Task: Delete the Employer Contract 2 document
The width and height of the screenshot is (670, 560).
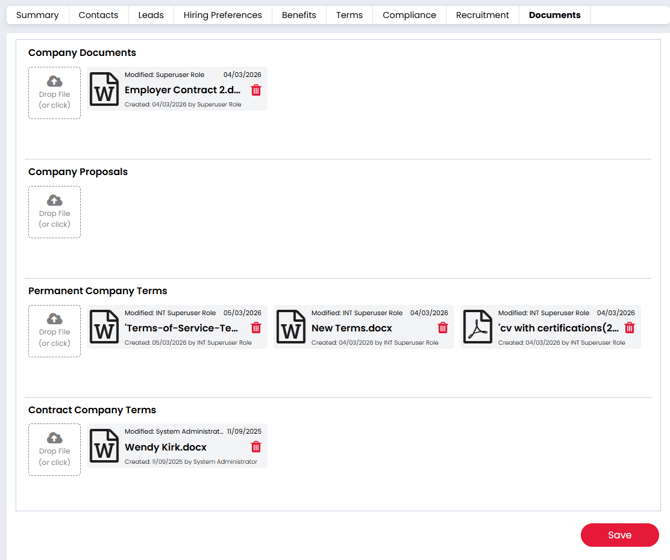Action: click(256, 90)
